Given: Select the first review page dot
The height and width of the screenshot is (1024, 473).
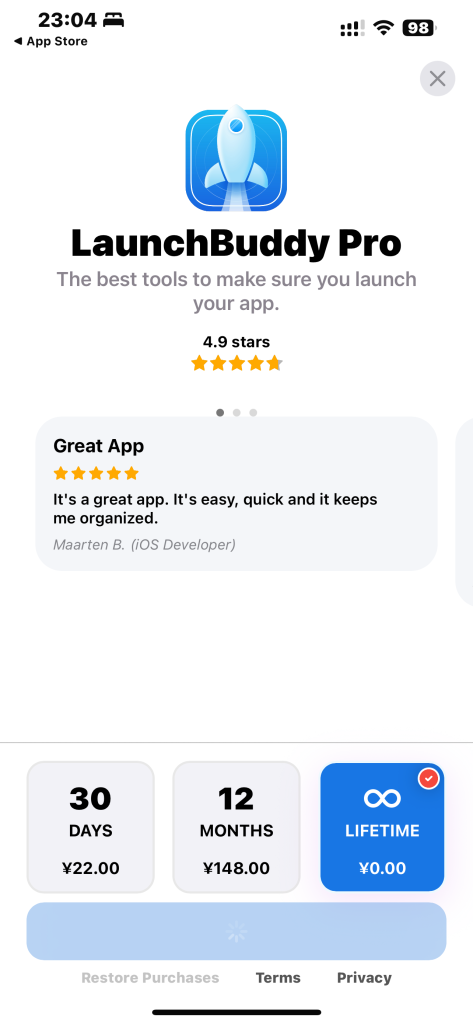Looking at the screenshot, I should pyautogui.click(x=220, y=413).
